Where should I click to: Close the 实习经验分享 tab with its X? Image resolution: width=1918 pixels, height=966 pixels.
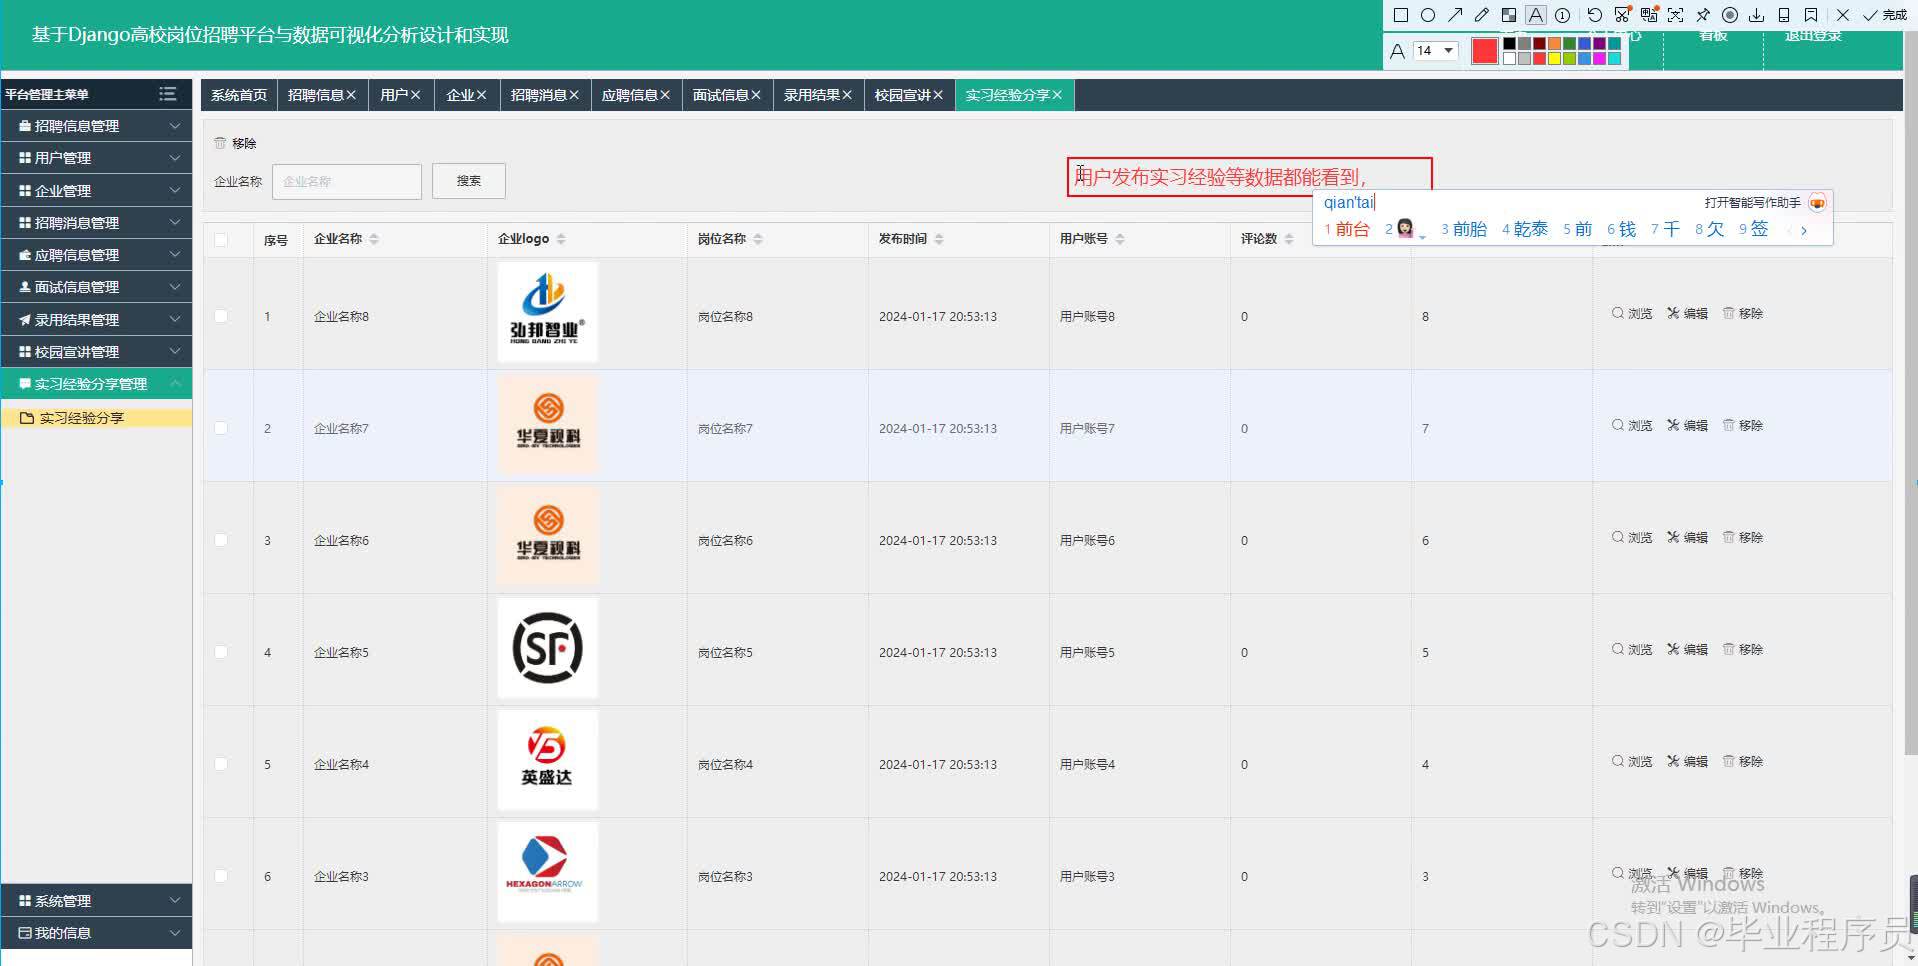[1057, 95]
